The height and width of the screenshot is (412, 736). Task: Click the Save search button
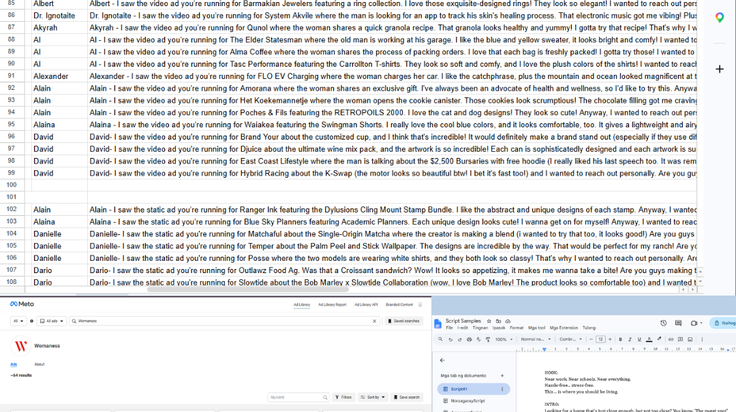[406, 397]
